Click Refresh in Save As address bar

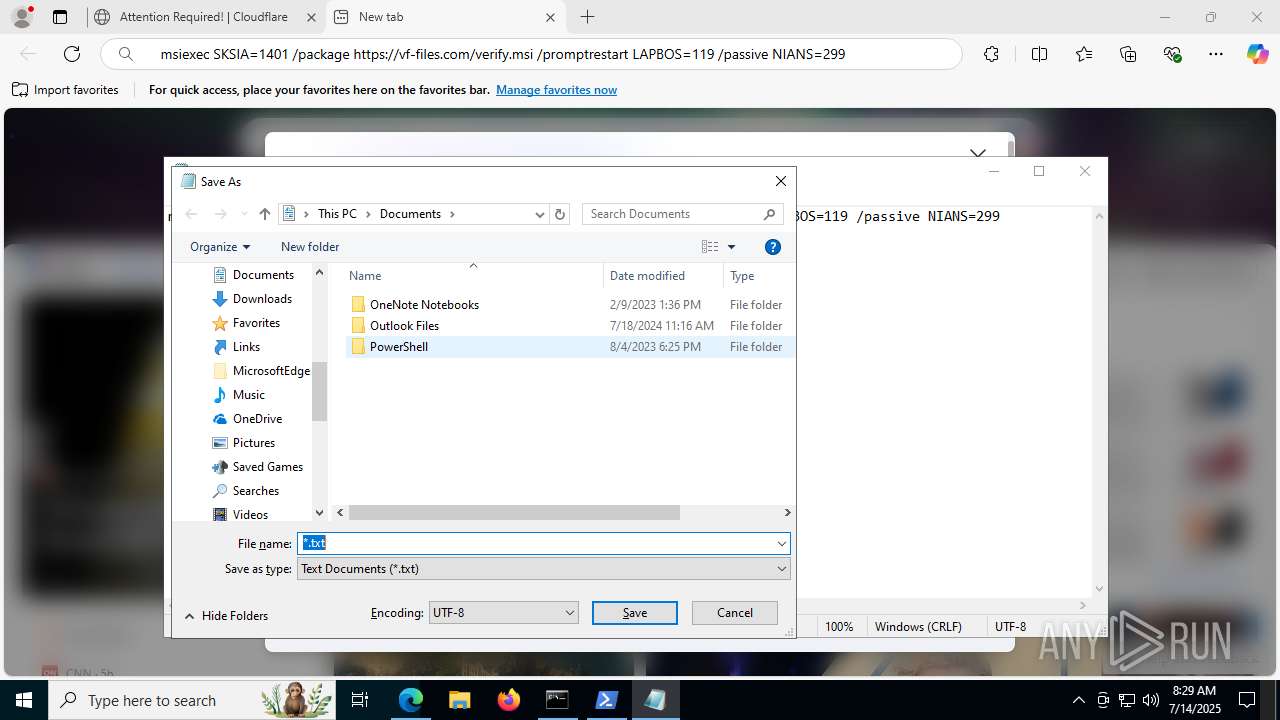tap(560, 214)
